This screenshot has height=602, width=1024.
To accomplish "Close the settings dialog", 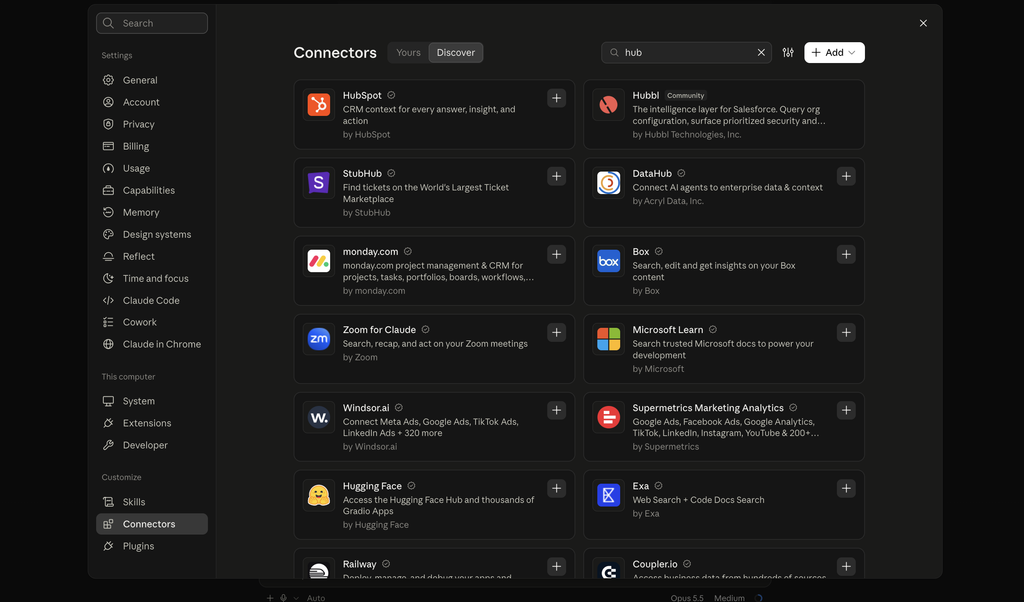I will (x=923, y=23).
